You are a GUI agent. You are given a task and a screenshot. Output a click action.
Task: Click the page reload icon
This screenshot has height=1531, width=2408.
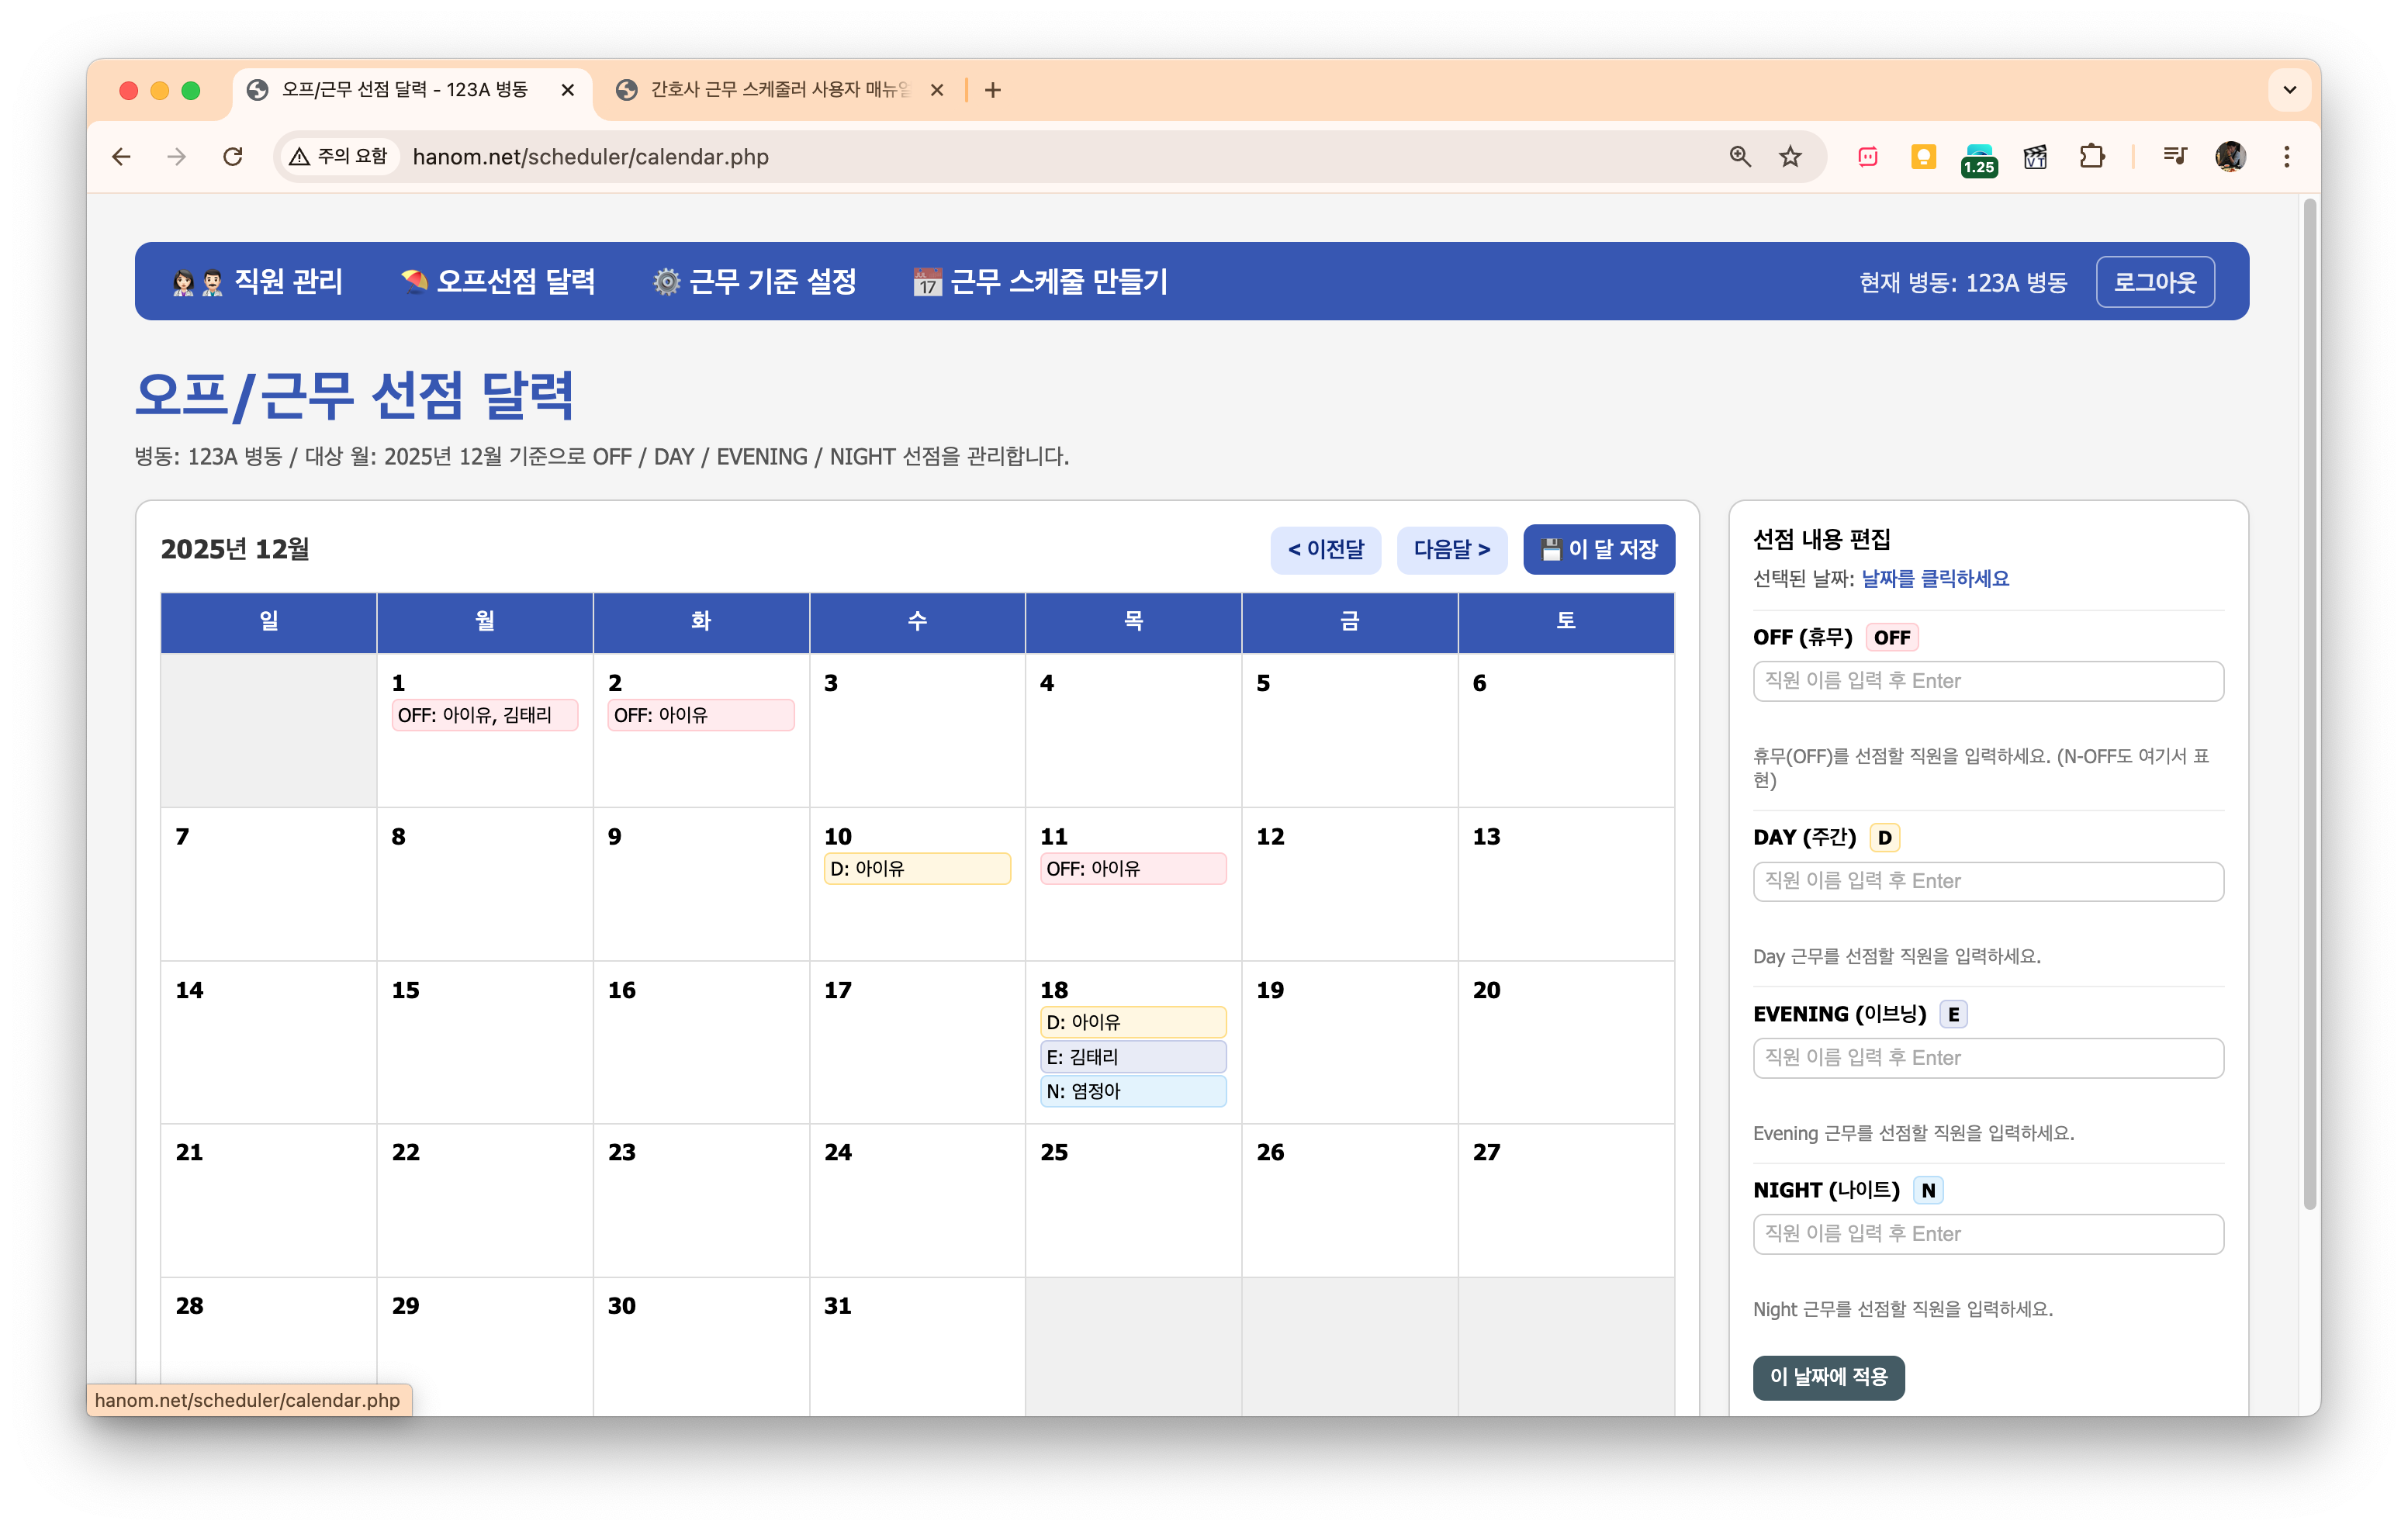(x=233, y=157)
